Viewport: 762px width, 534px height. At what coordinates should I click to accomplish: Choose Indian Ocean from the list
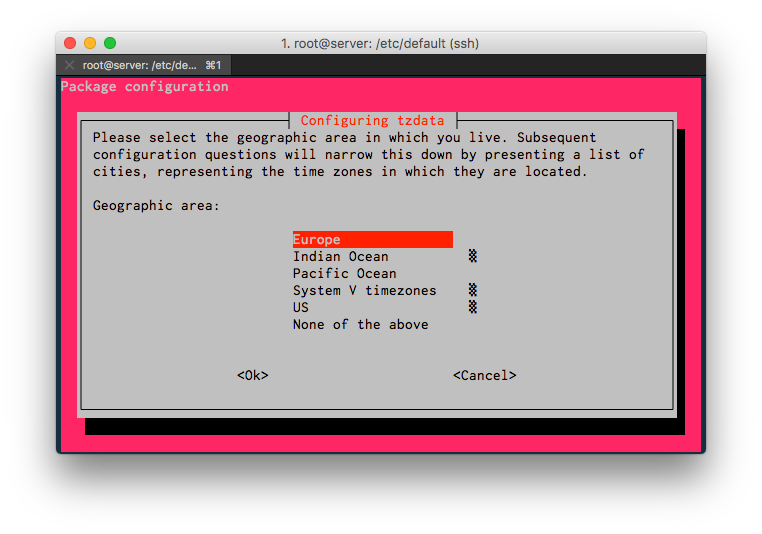pyautogui.click(x=340, y=257)
